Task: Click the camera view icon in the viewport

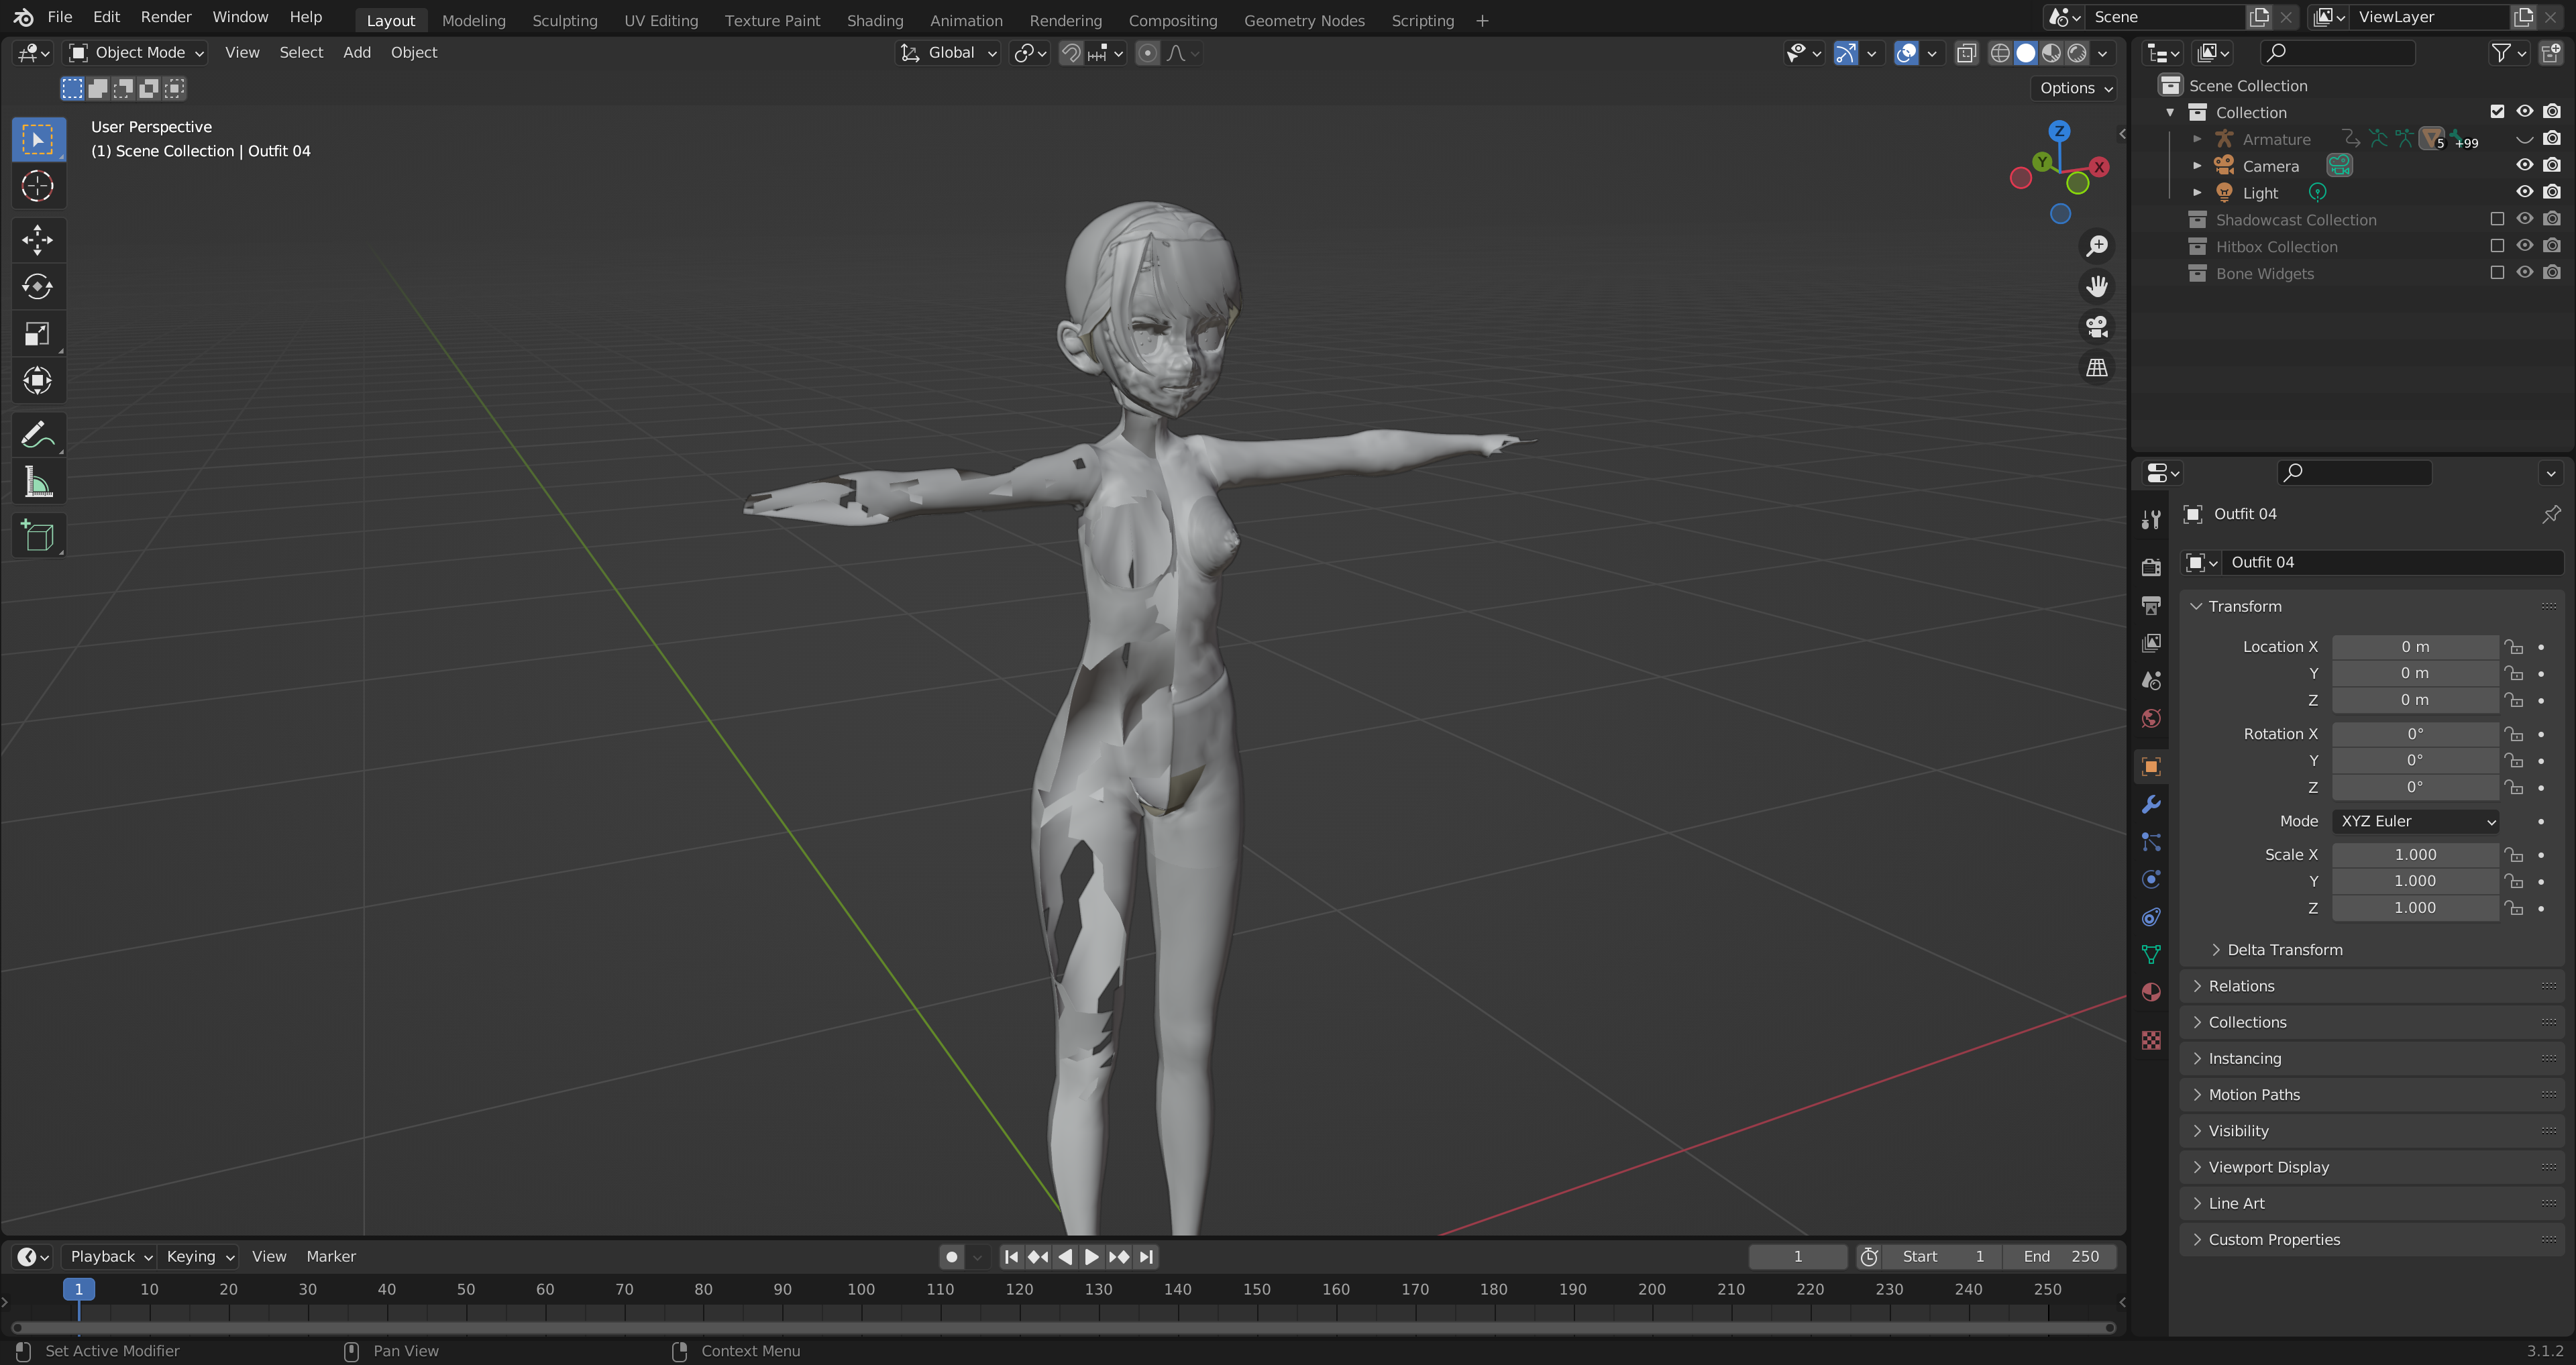Action: tap(2097, 327)
